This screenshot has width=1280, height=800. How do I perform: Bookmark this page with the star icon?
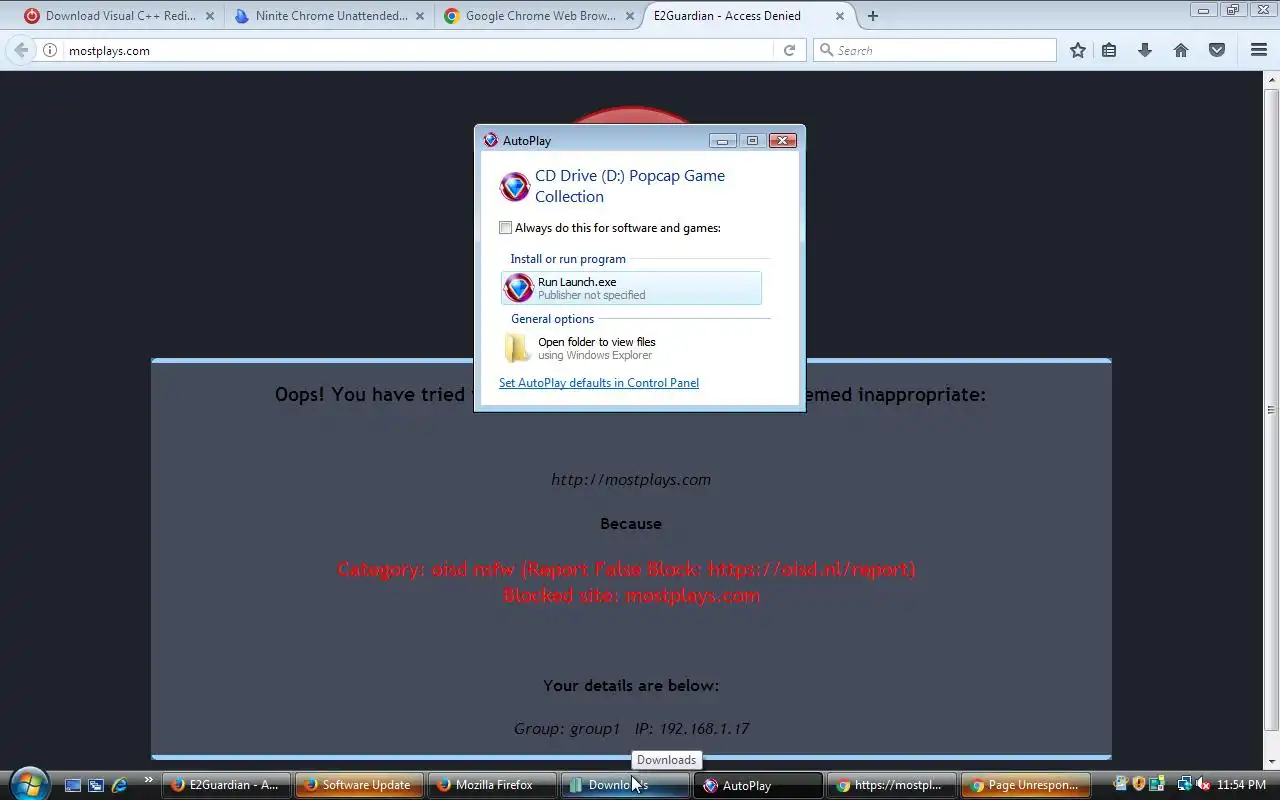click(x=1078, y=50)
